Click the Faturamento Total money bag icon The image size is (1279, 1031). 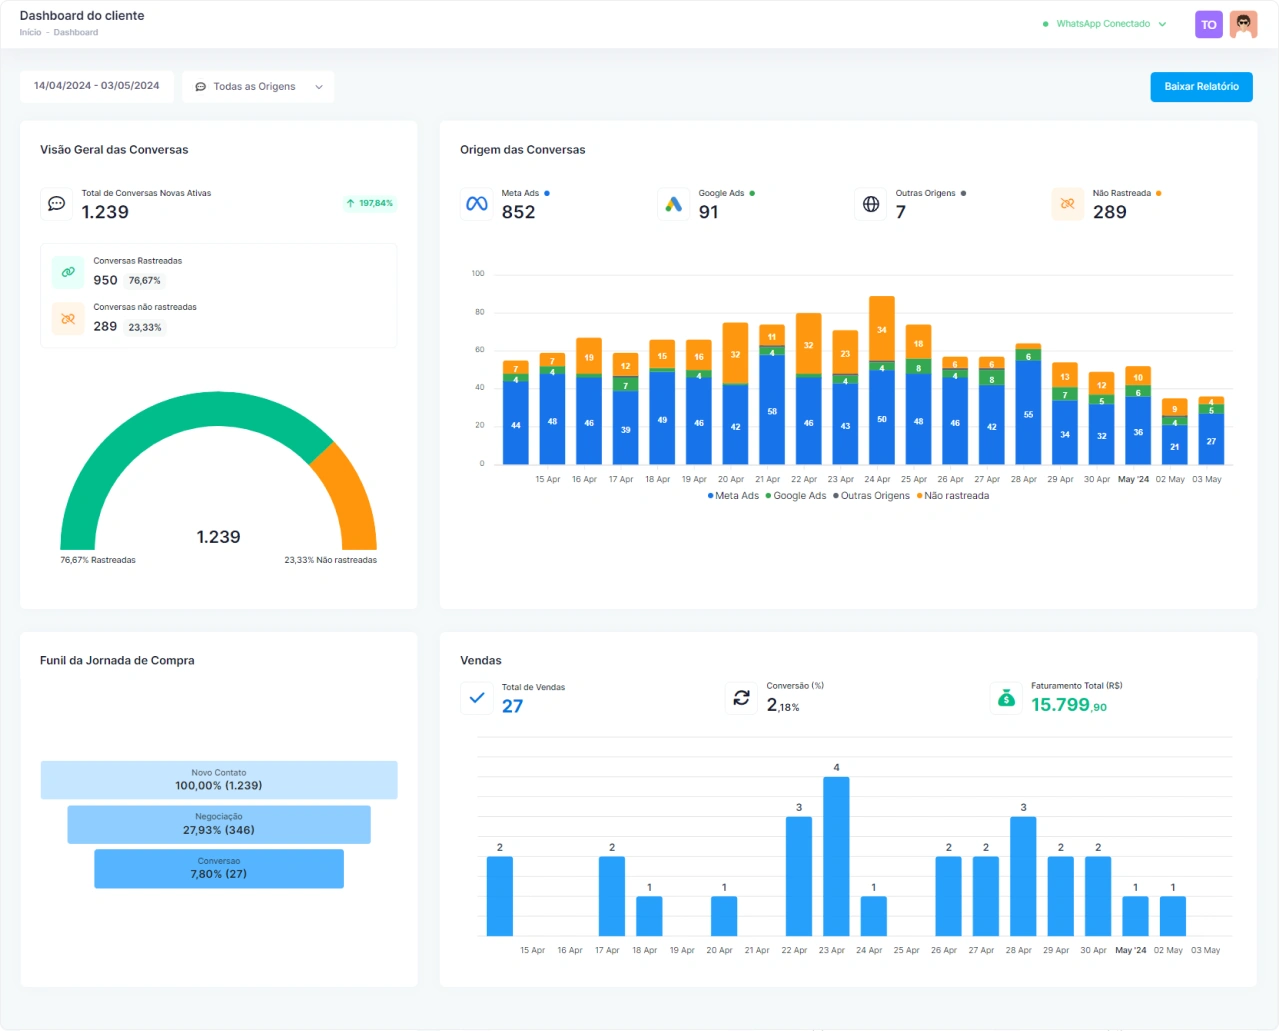pyautogui.click(x=1006, y=698)
